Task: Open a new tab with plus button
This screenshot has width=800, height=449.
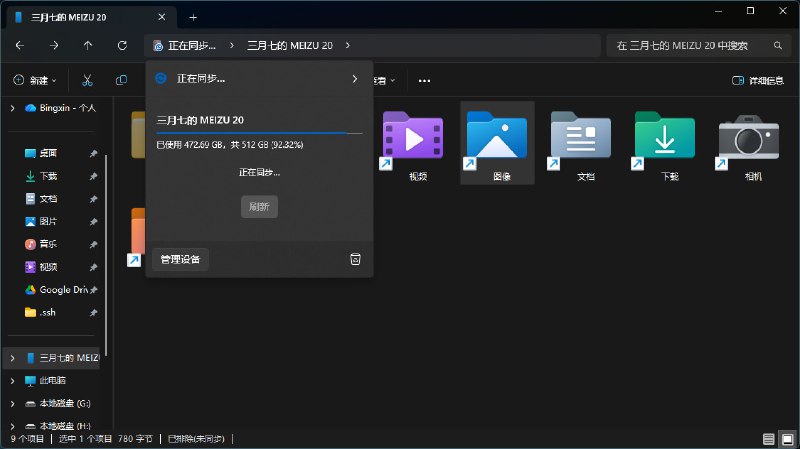Action: click(193, 17)
